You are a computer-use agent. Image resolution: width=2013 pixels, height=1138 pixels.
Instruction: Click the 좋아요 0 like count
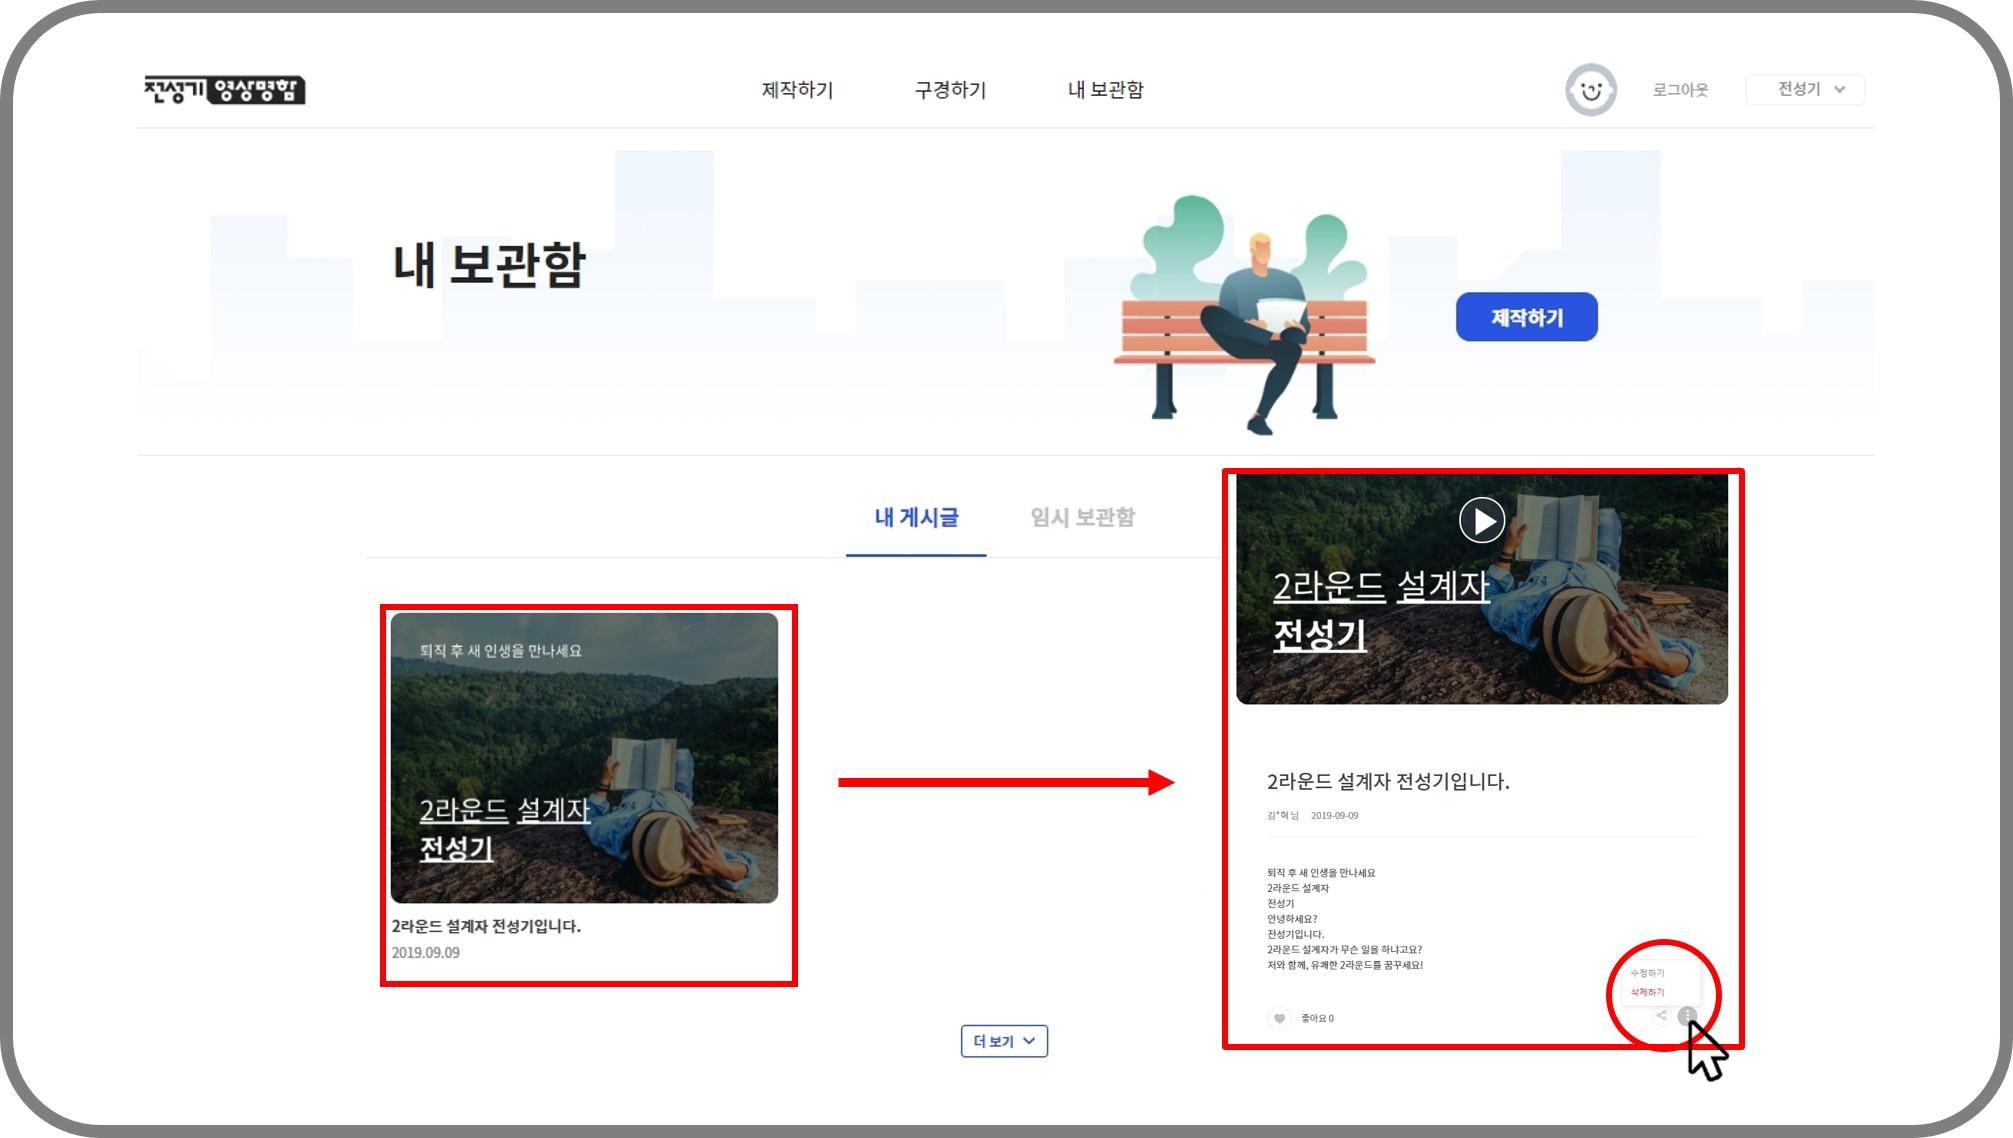point(1317,1018)
